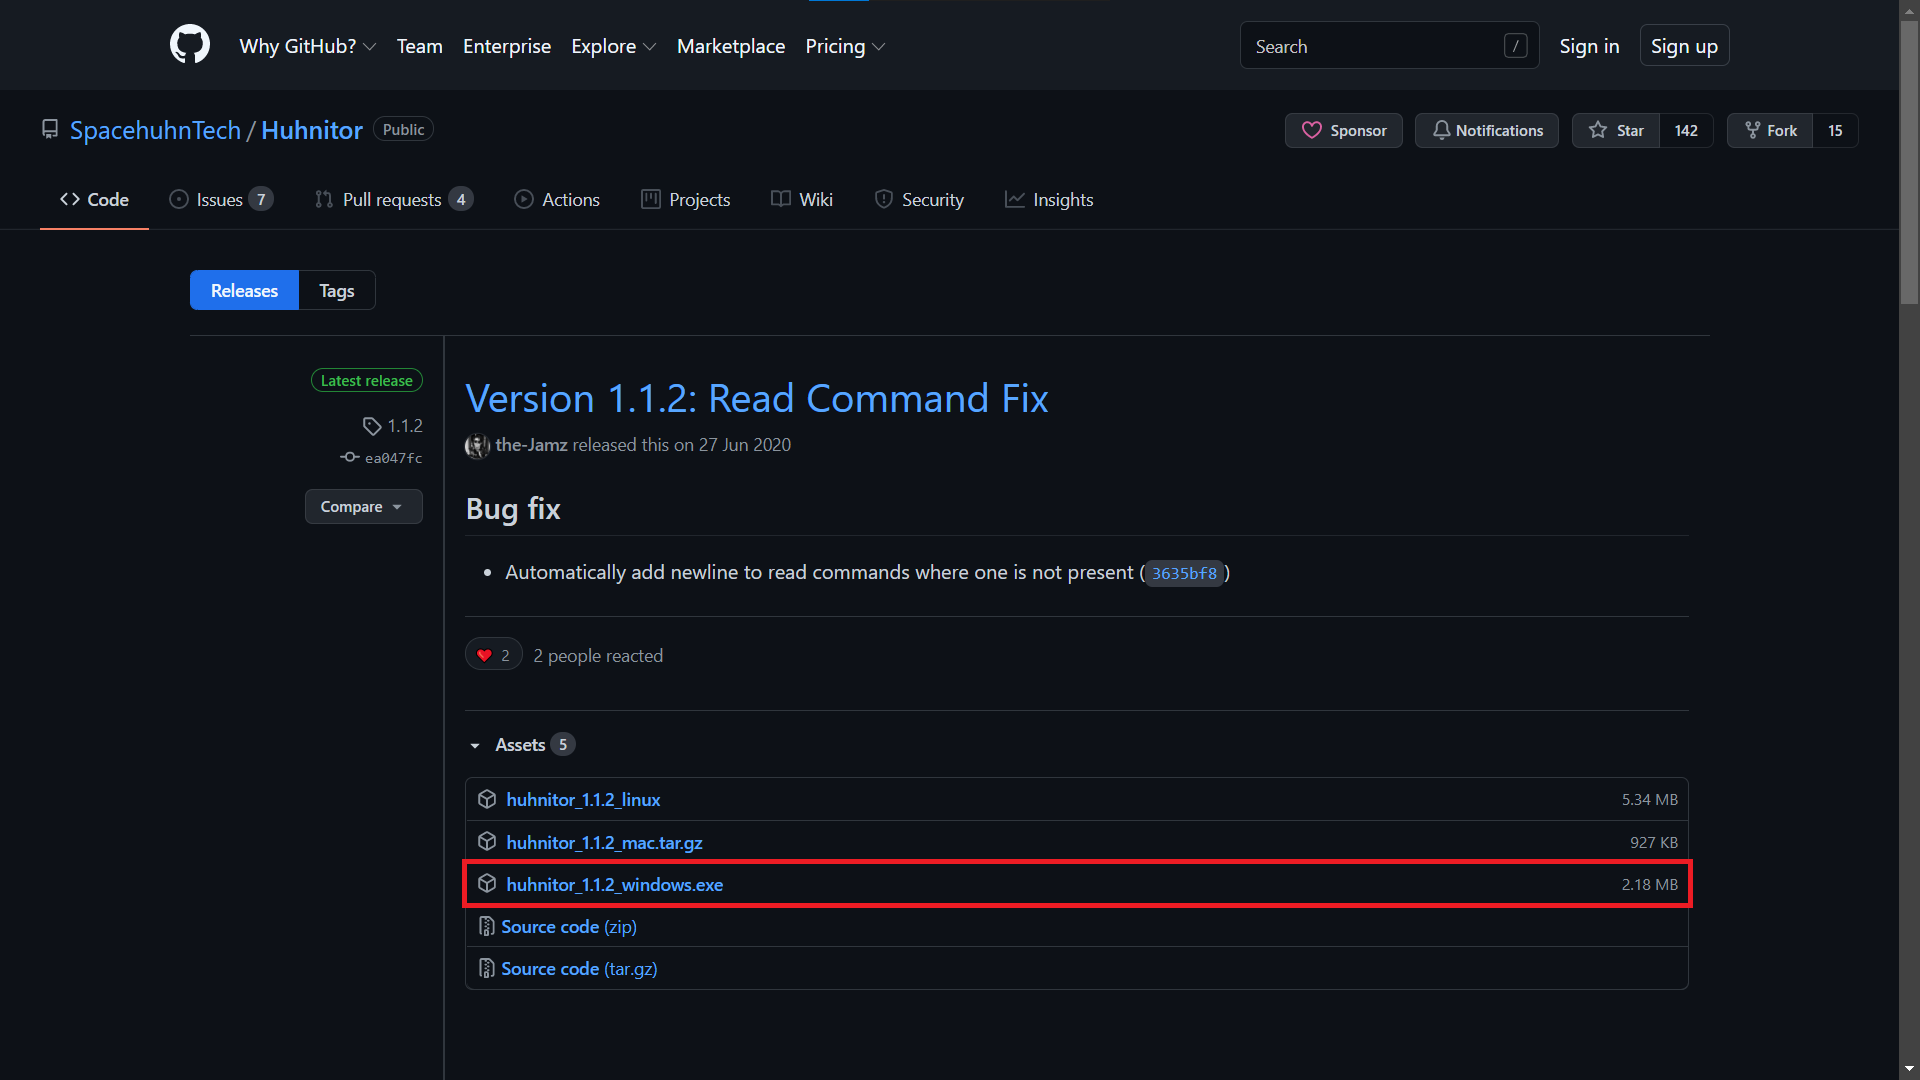1920x1080 pixels.
Task: Download Source code (tar.gz)
Action: tap(579, 969)
